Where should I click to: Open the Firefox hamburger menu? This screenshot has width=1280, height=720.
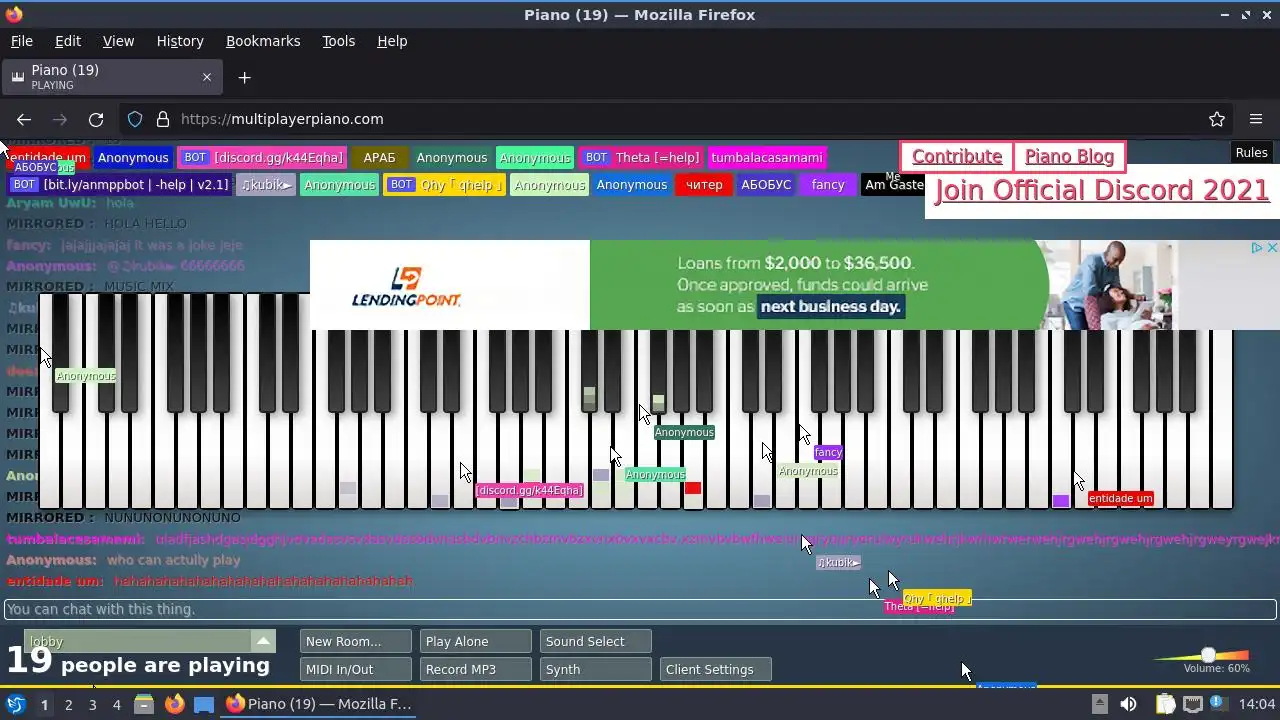(1256, 119)
